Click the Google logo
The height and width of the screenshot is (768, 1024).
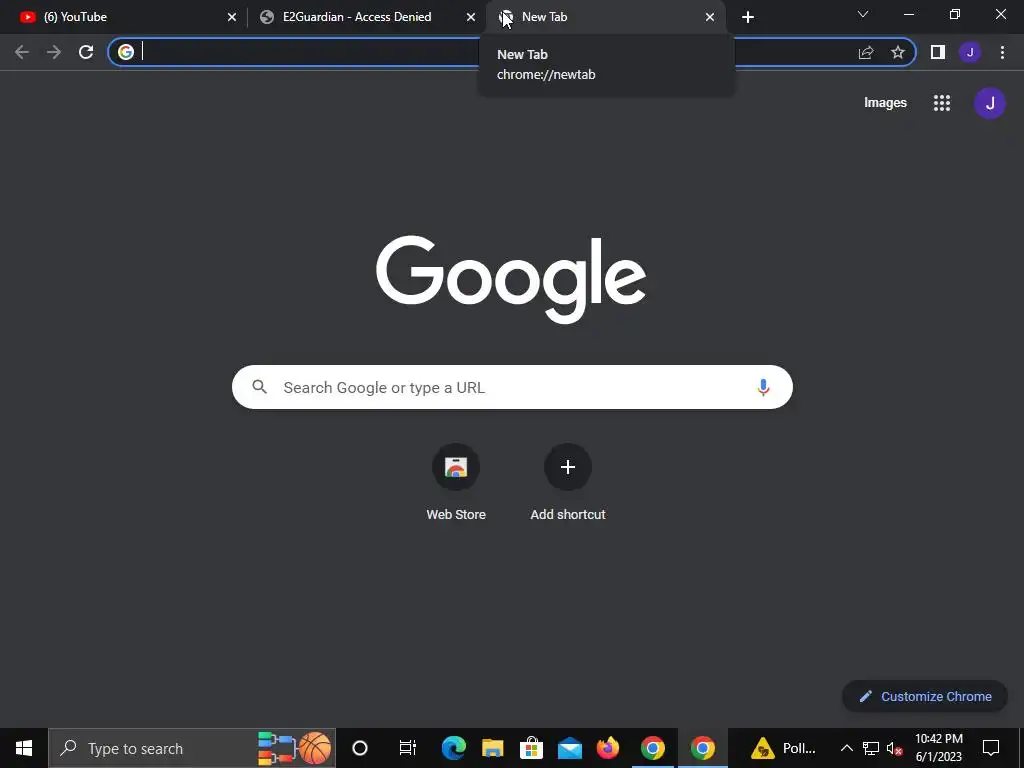tap(511, 279)
